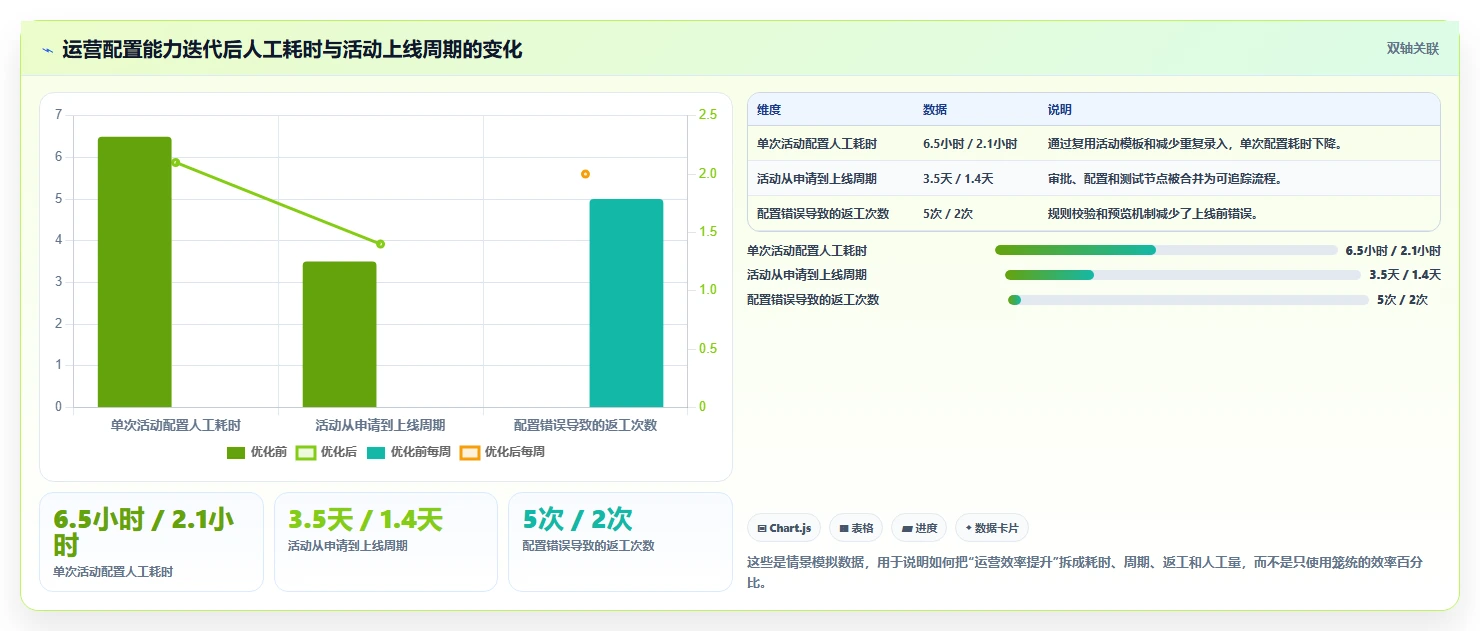Click the 表格 tag

(x=856, y=528)
